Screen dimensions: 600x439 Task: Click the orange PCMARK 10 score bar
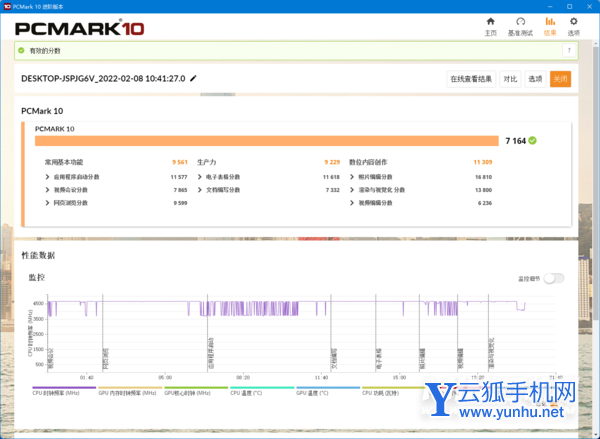click(x=267, y=141)
